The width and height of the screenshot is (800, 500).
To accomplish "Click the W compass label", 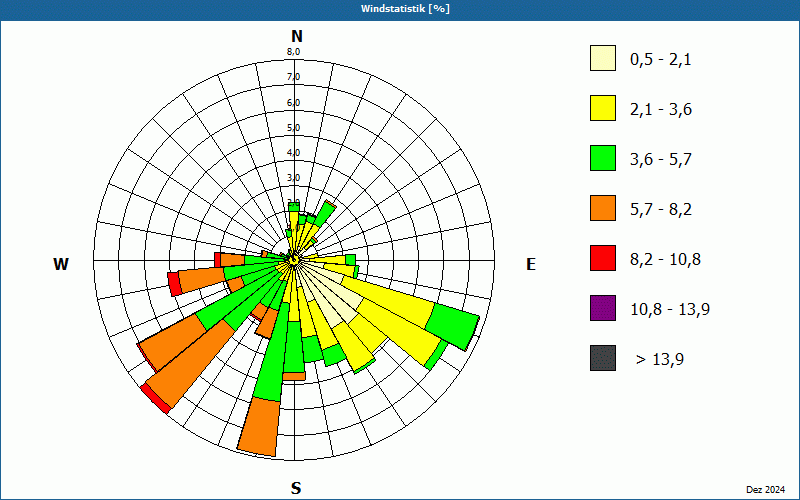I will tap(61, 264).
